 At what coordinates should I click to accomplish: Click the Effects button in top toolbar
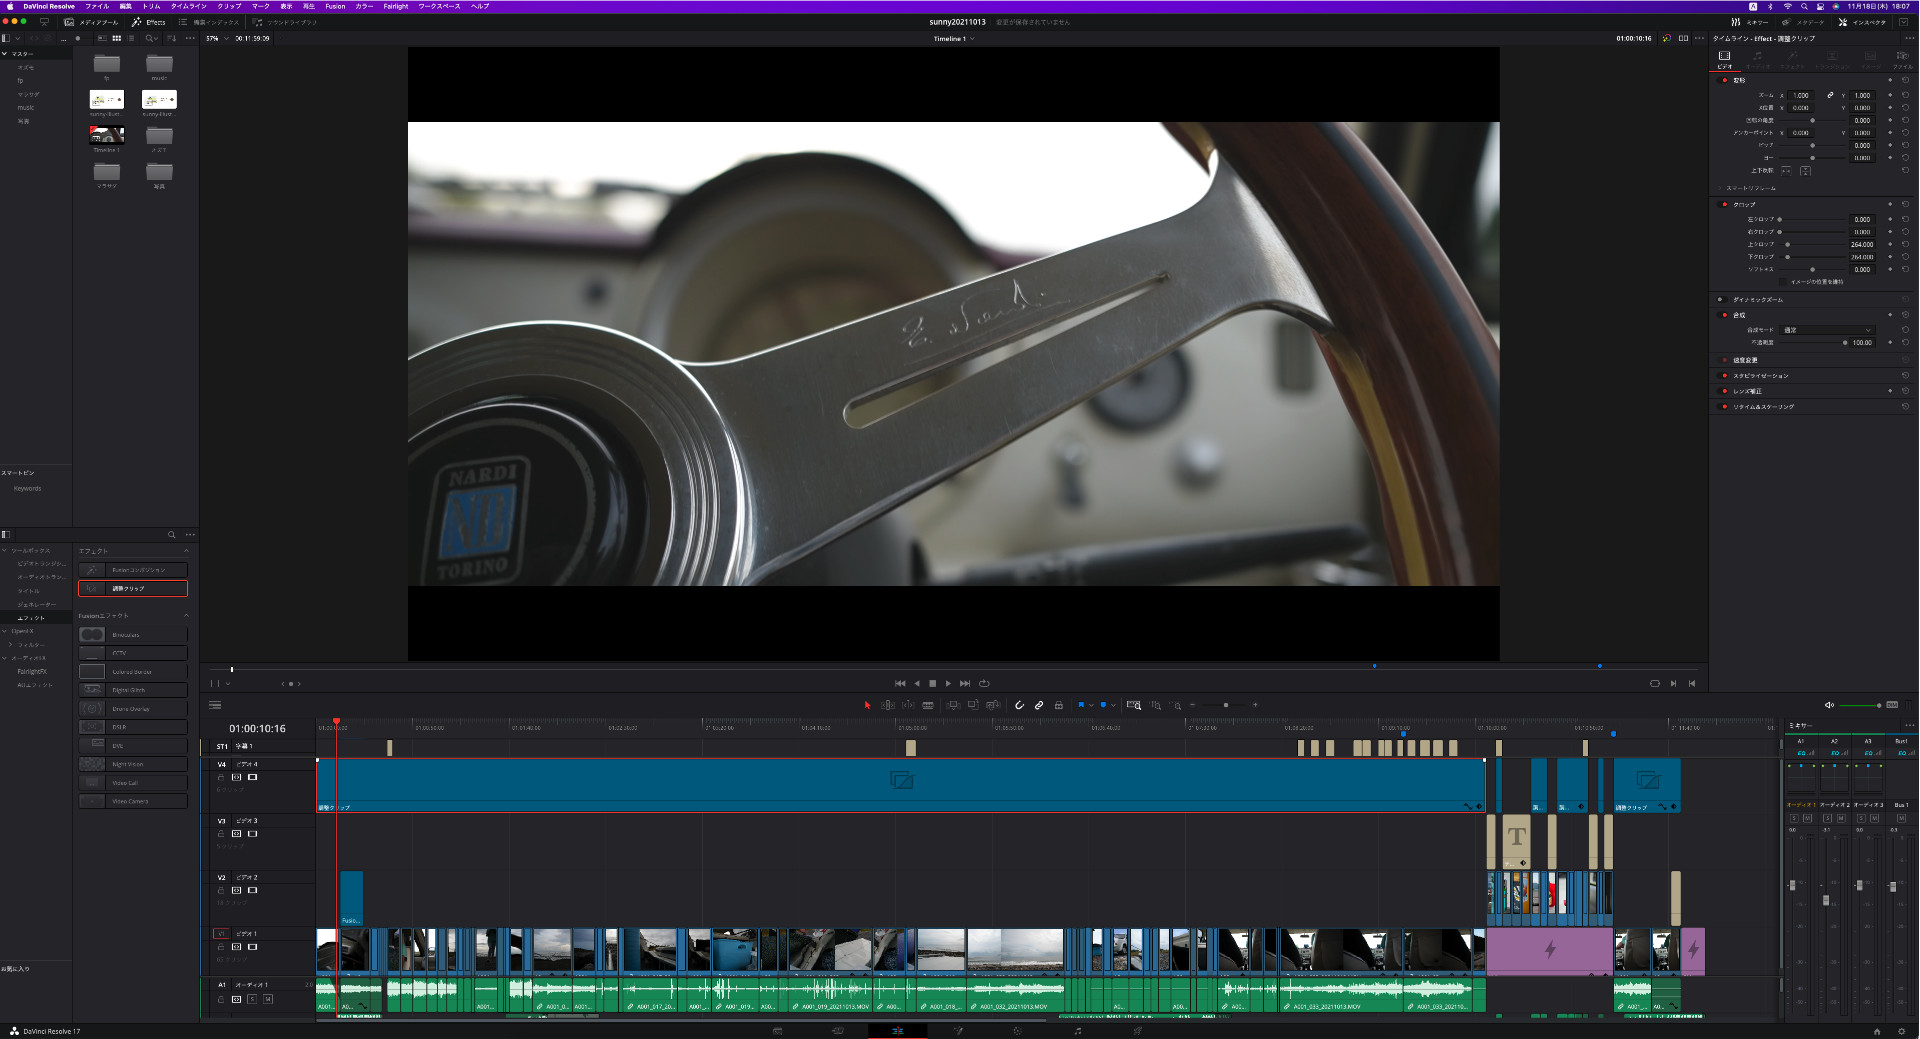pyautogui.click(x=149, y=22)
